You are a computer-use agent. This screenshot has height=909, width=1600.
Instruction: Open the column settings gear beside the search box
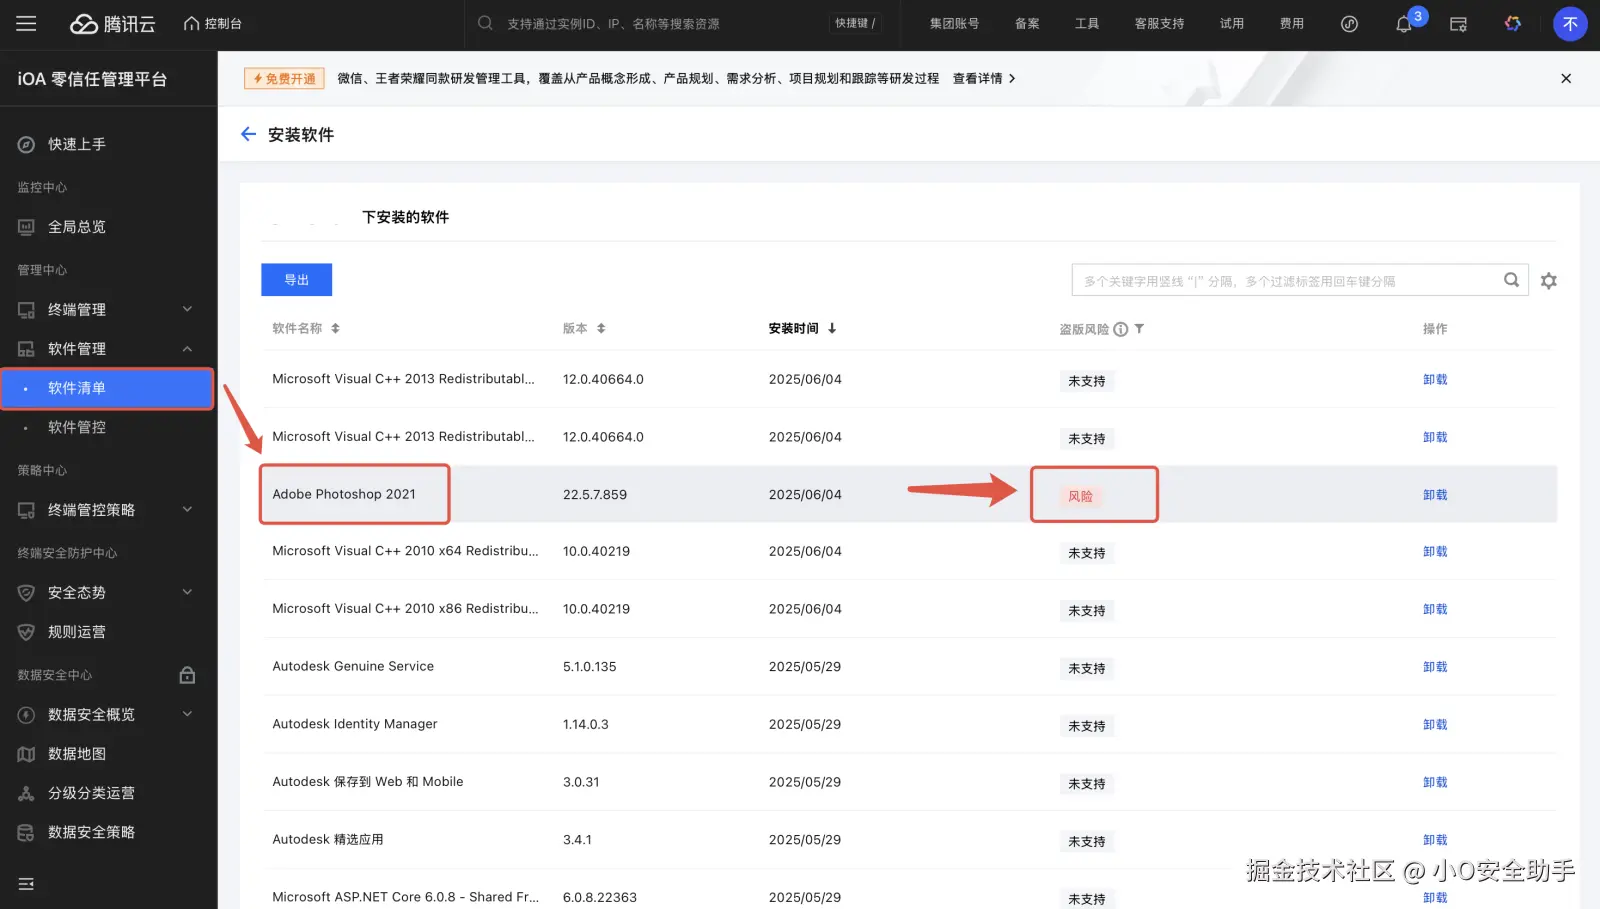click(x=1548, y=281)
